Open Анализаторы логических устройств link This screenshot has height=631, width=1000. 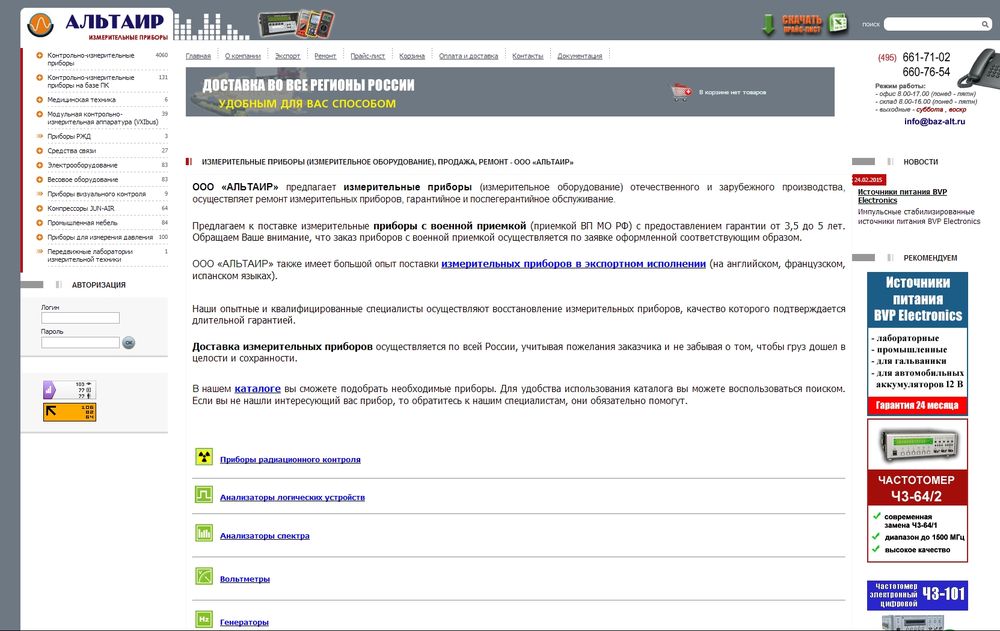pyautogui.click(x=292, y=497)
